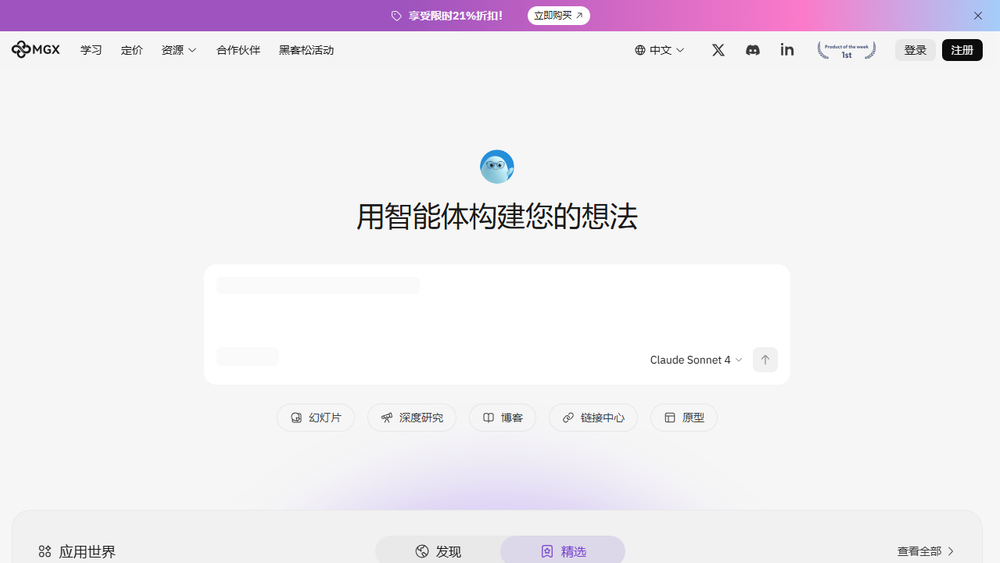The width and height of the screenshot is (1000, 563).
Task: Select the 链接中心 chip
Action: pos(593,418)
